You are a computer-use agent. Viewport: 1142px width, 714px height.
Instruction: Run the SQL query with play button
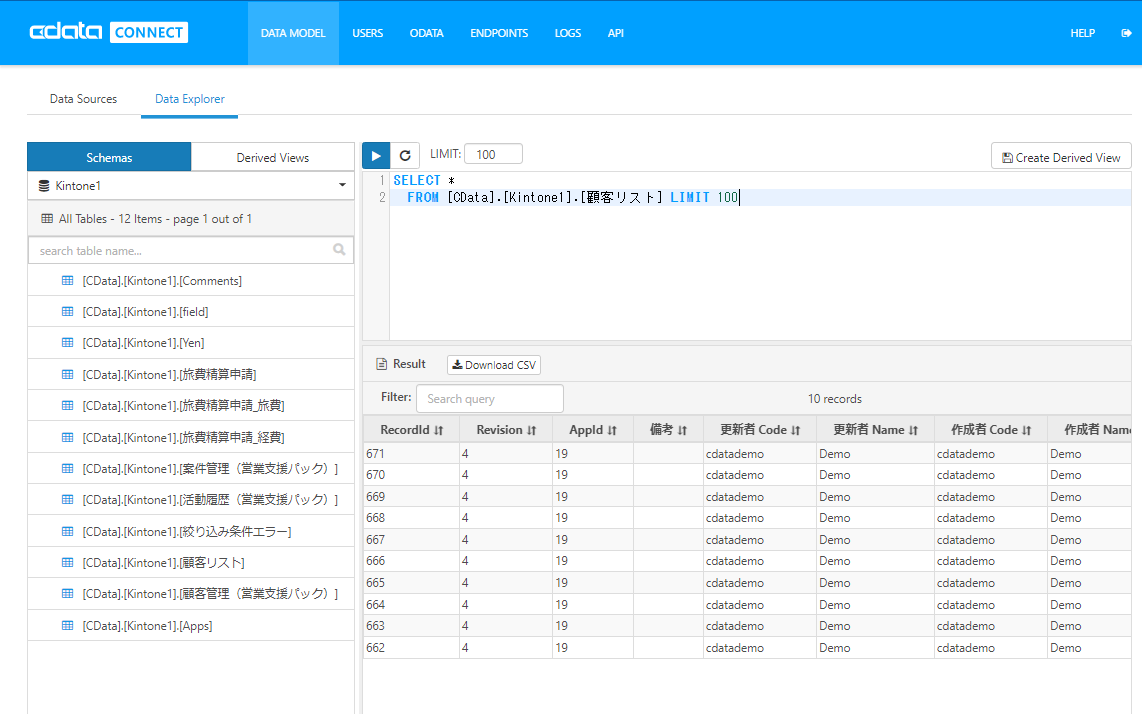376,155
